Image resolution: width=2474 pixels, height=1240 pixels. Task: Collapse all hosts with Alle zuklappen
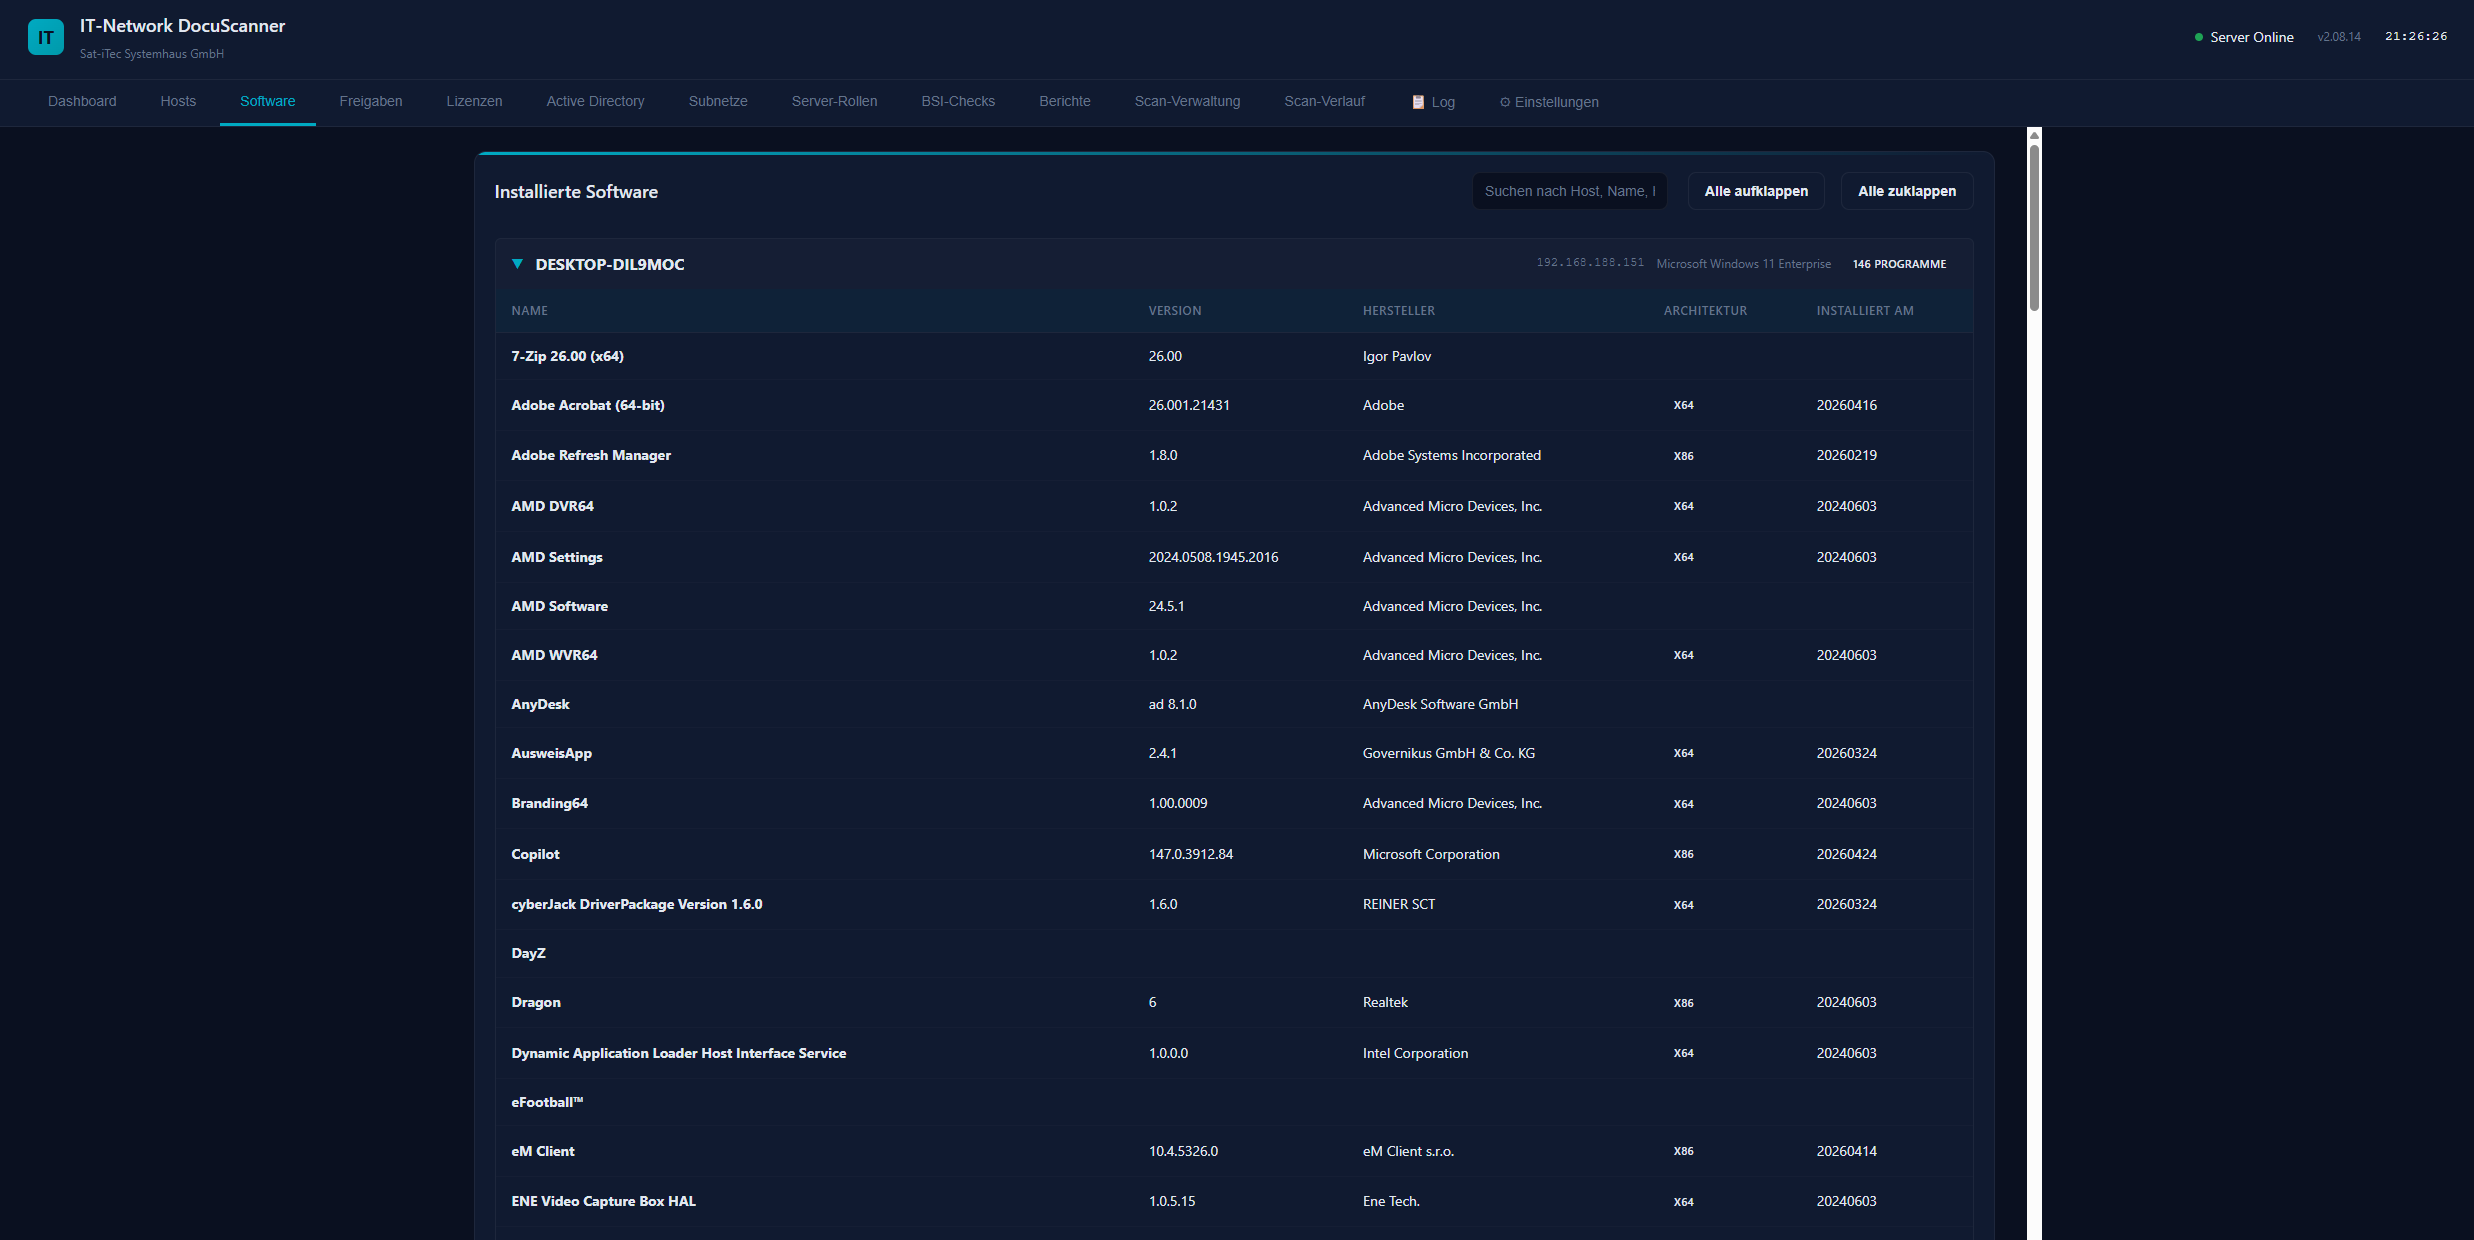[x=1906, y=190]
